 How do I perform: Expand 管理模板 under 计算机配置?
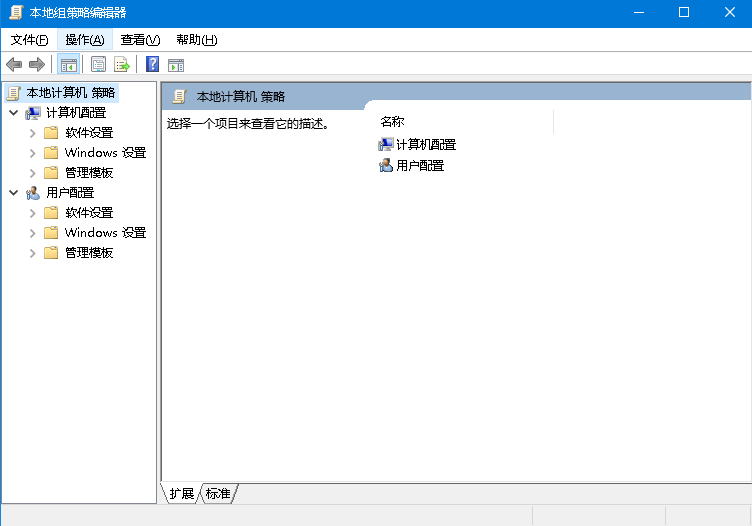coord(33,173)
